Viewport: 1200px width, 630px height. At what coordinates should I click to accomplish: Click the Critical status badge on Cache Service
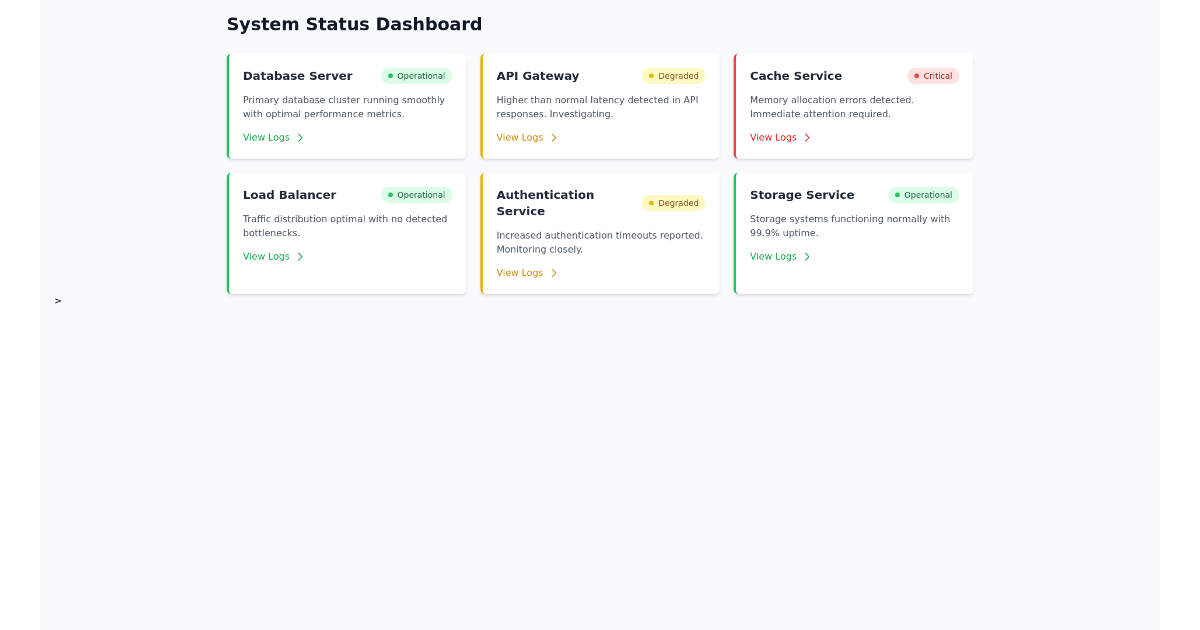[932, 76]
